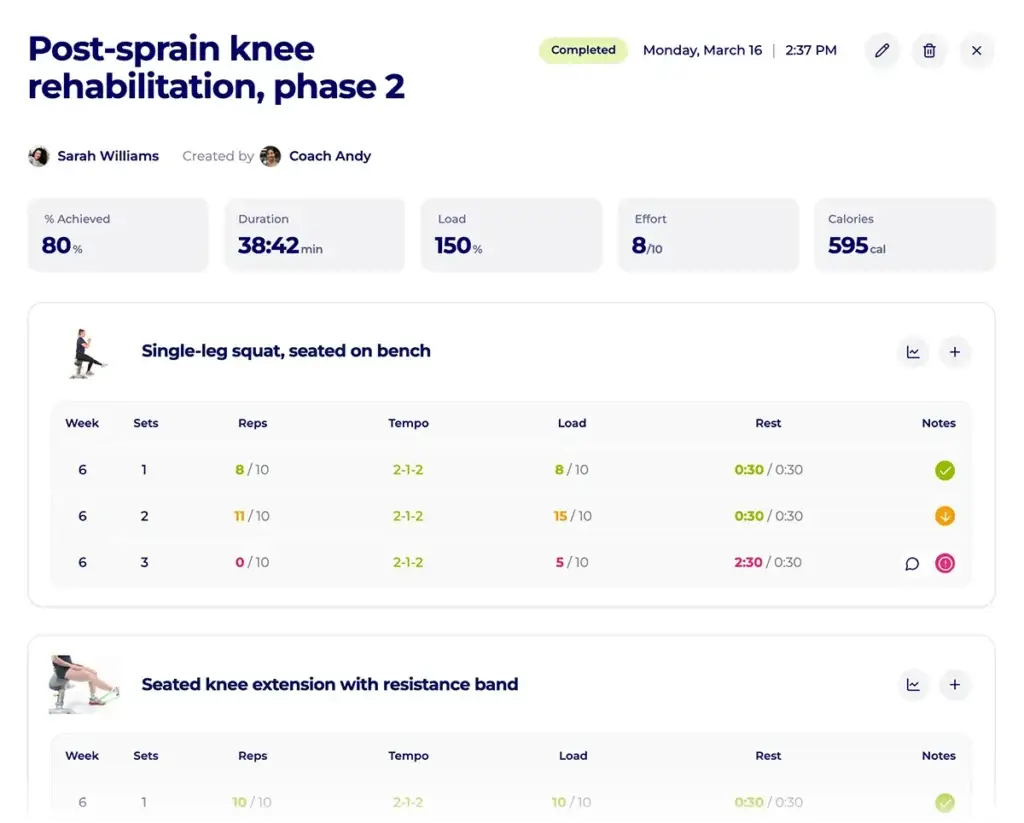
Task: Click the date Monday, March 16
Action: 702,50
